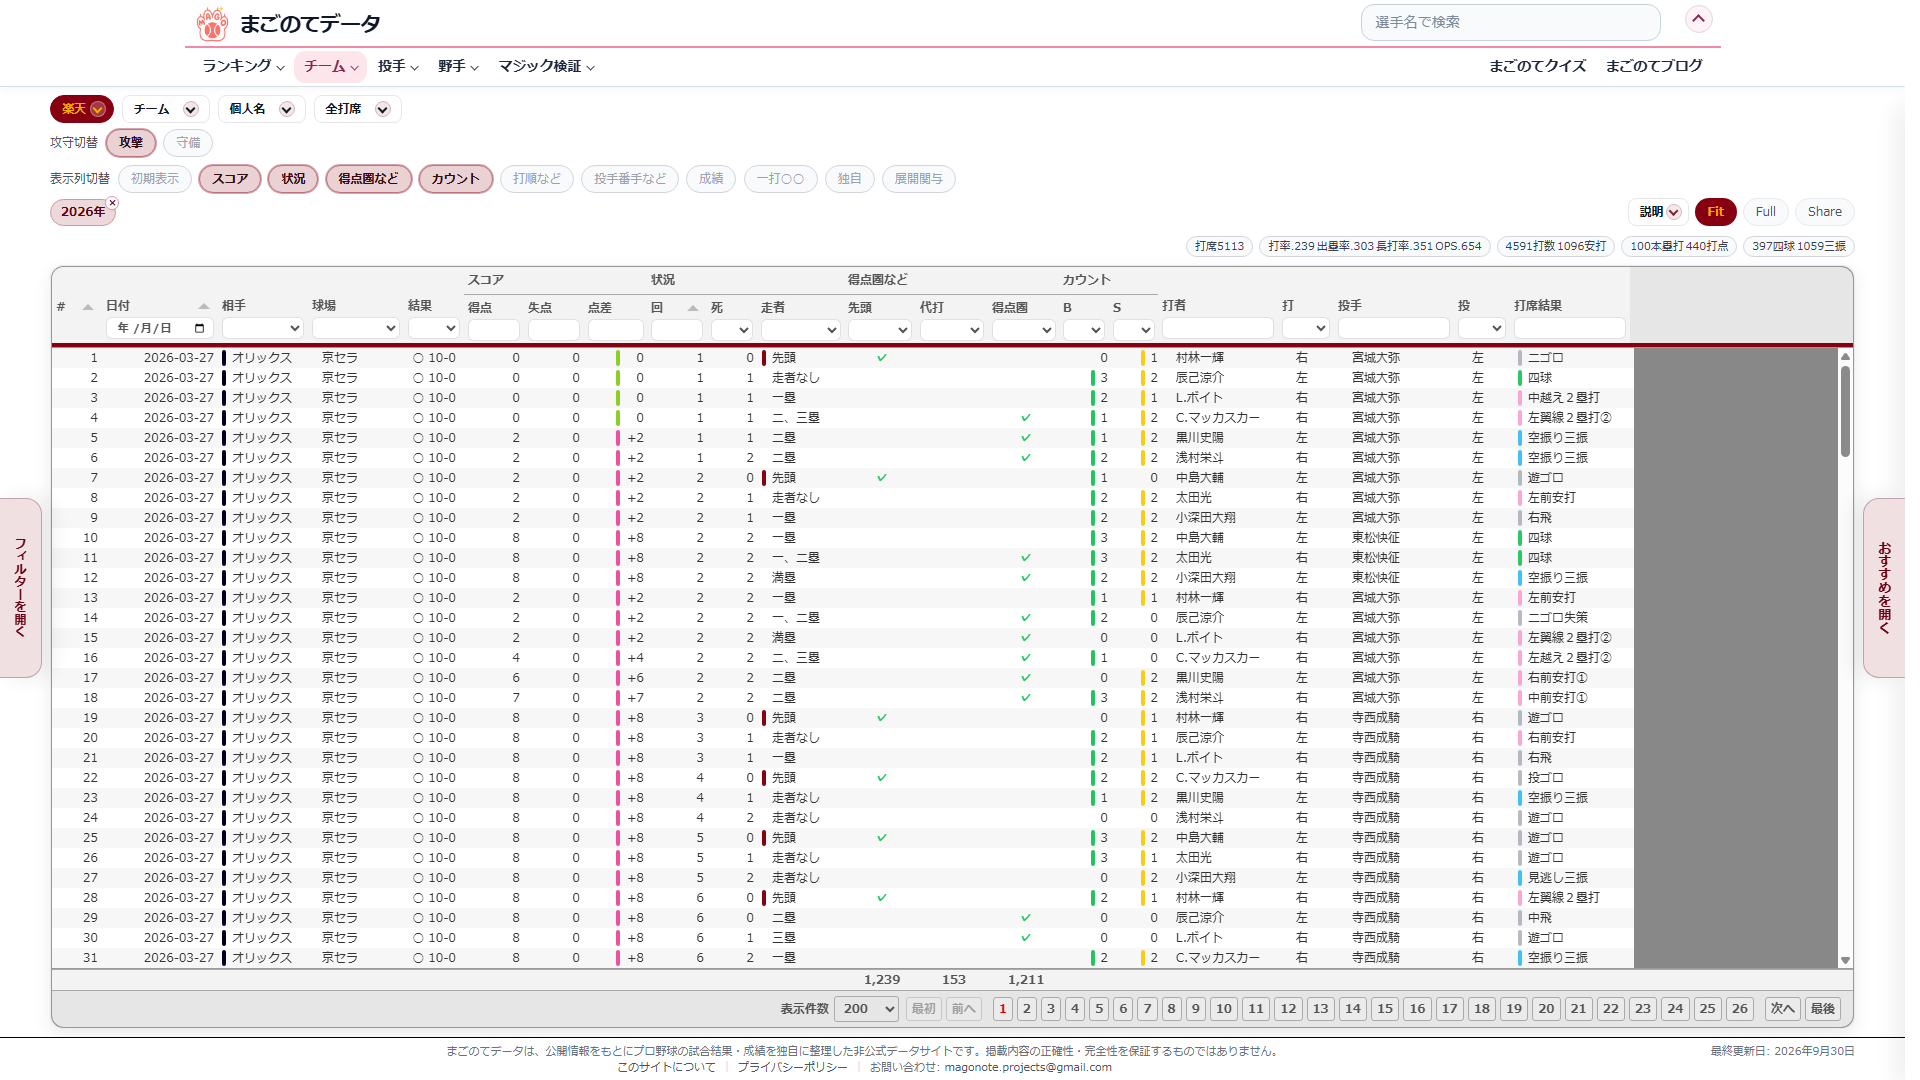Toggle the 攻撃 mode
Viewport: 1920px width, 1080px height.
(131, 143)
